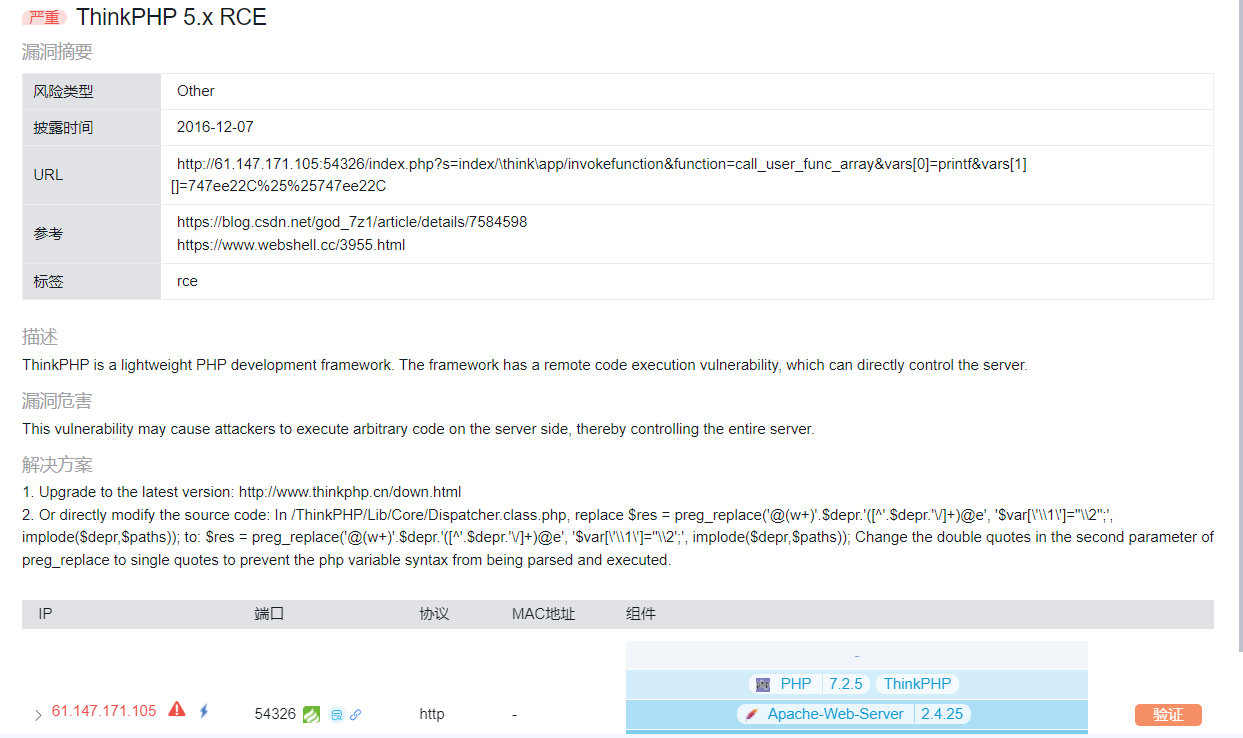
Task: Click the blue search icon beside port 54326
Action: [337, 715]
